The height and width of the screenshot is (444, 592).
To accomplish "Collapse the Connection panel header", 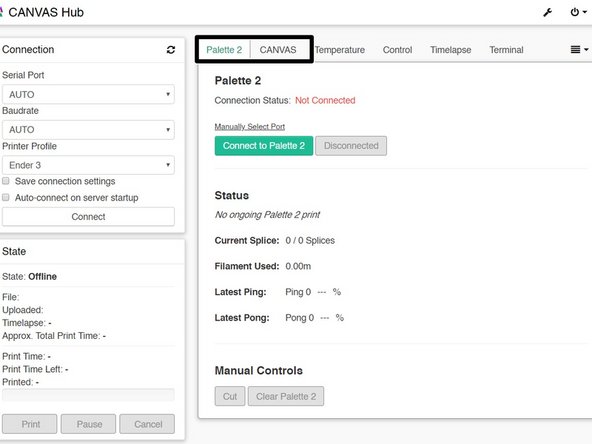I will [x=28, y=49].
